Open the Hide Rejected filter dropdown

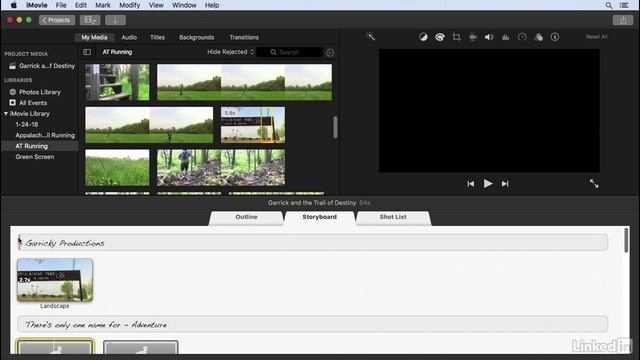[x=230, y=52]
